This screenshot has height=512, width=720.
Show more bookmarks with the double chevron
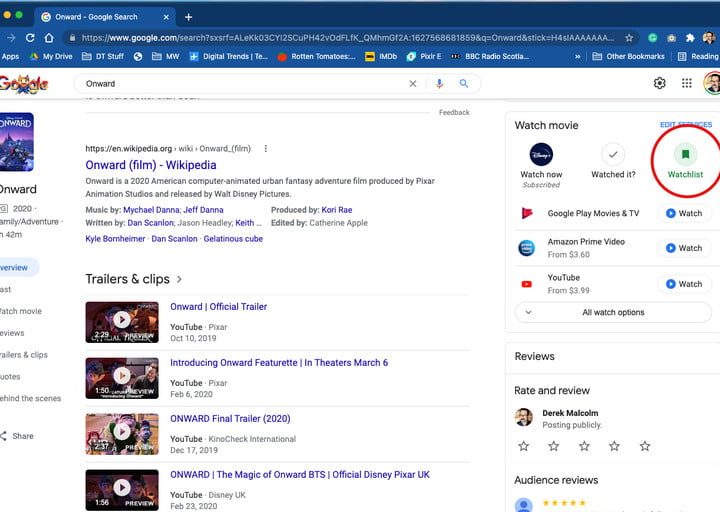577,56
